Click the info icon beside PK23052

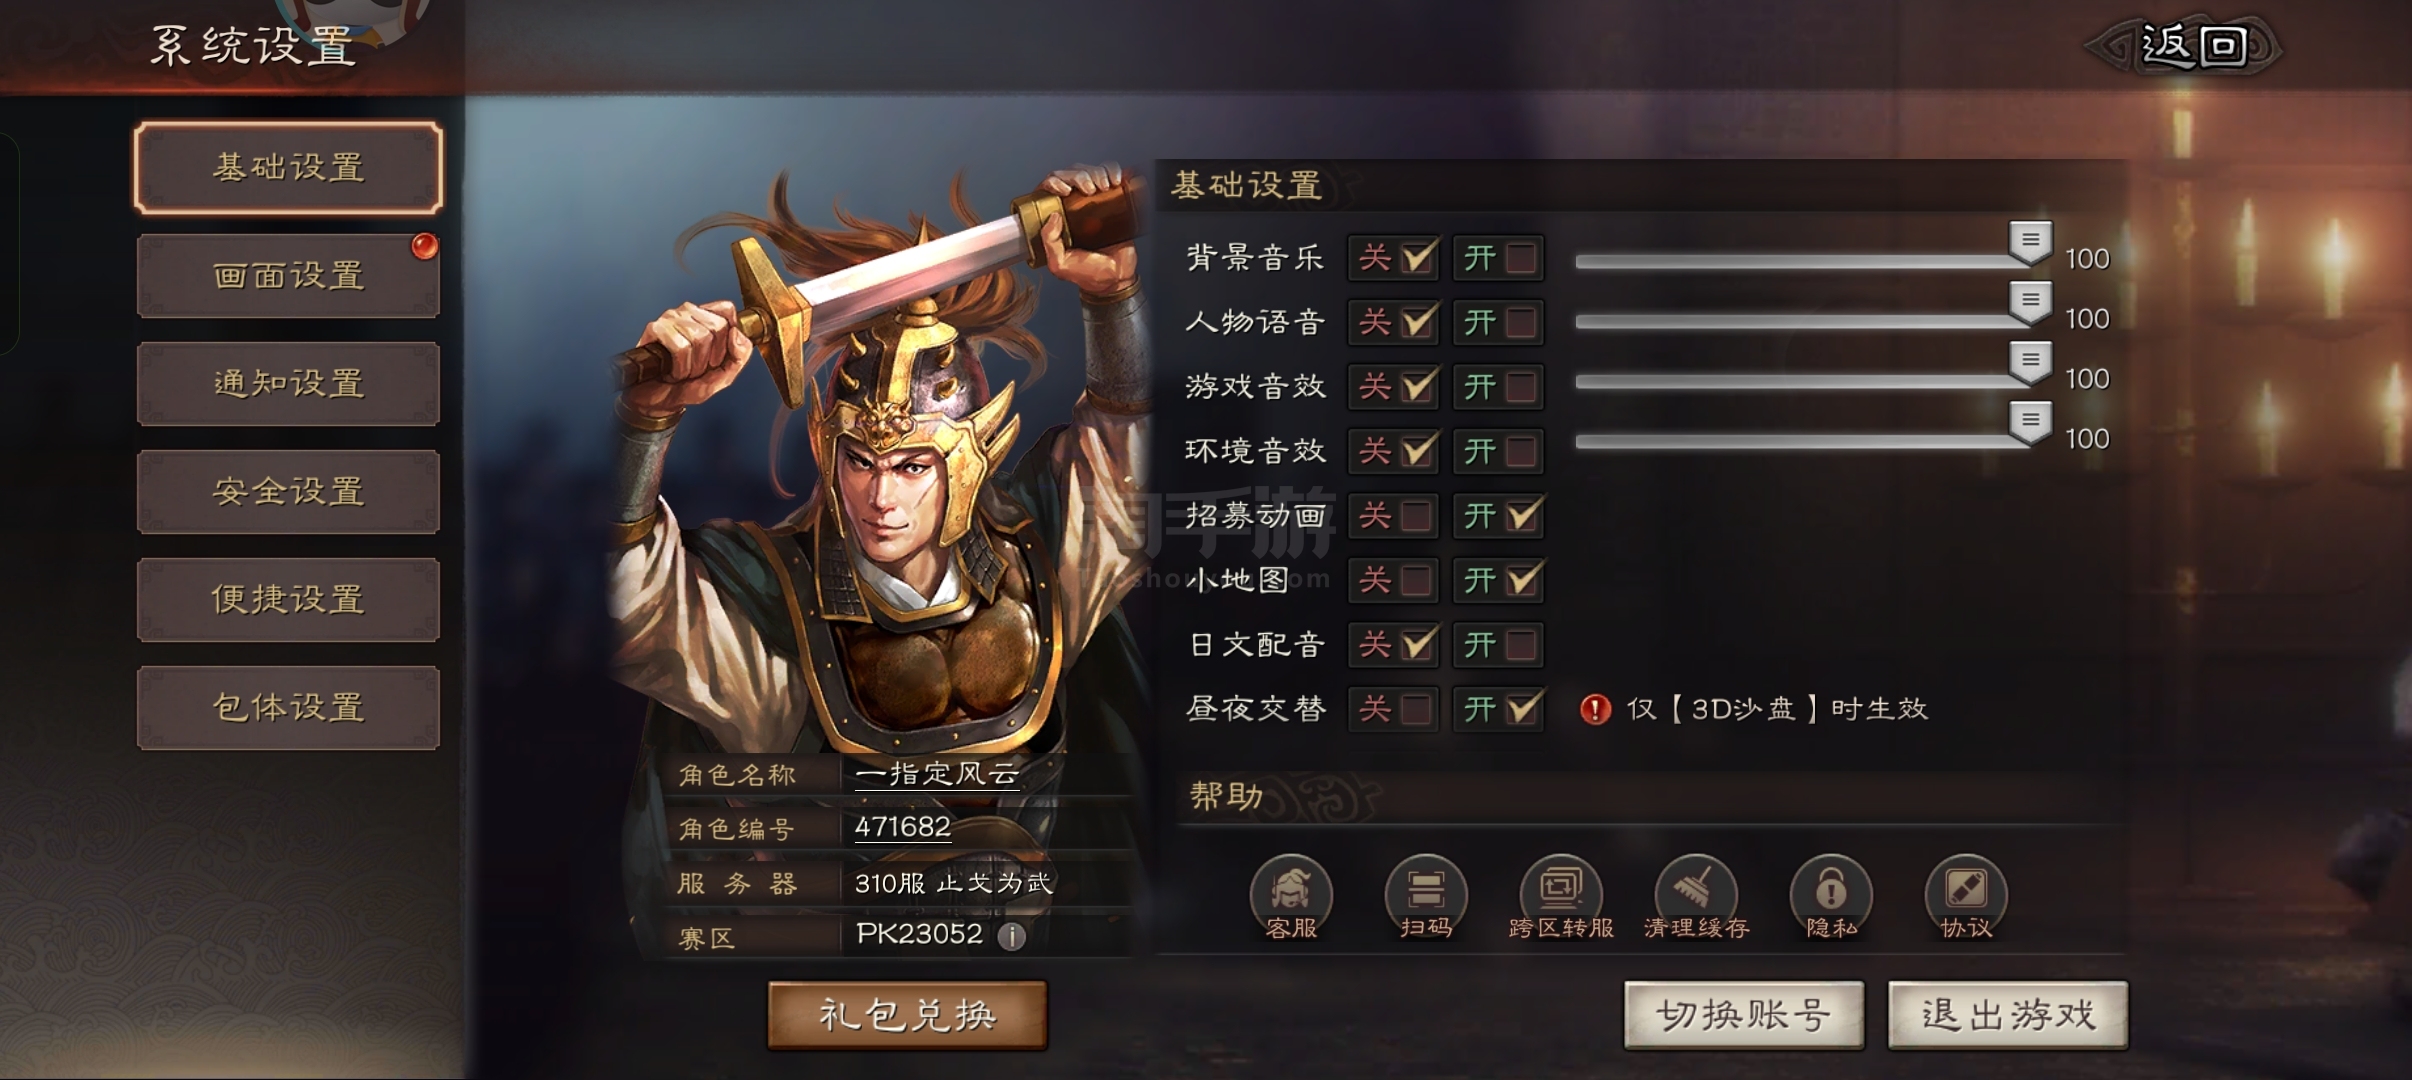[1011, 936]
